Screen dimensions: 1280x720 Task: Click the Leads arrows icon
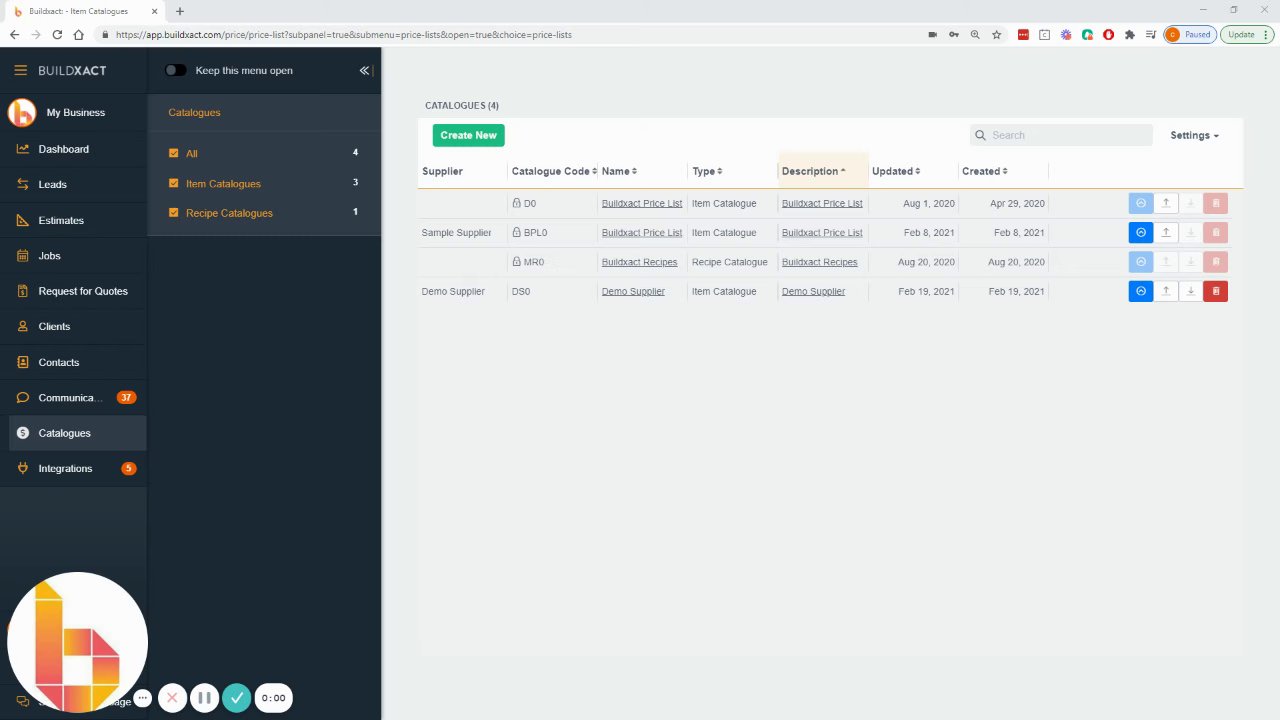click(23, 184)
